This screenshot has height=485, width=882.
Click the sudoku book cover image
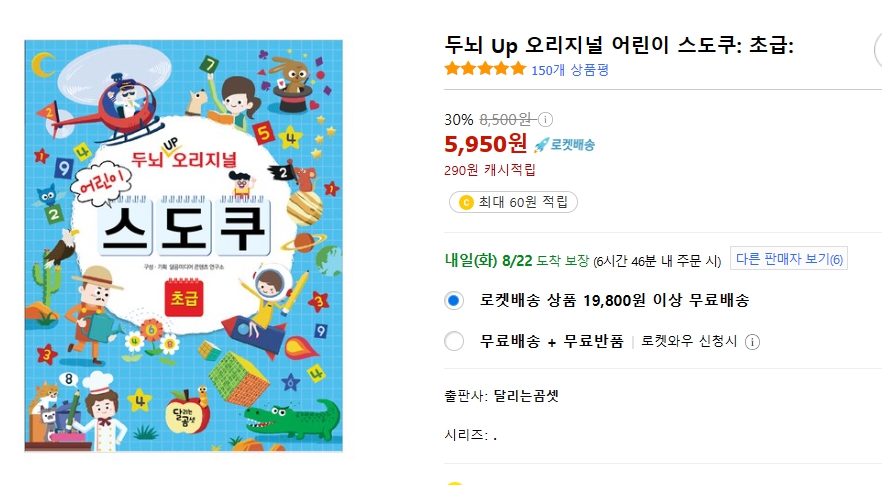[x=184, y=245]
